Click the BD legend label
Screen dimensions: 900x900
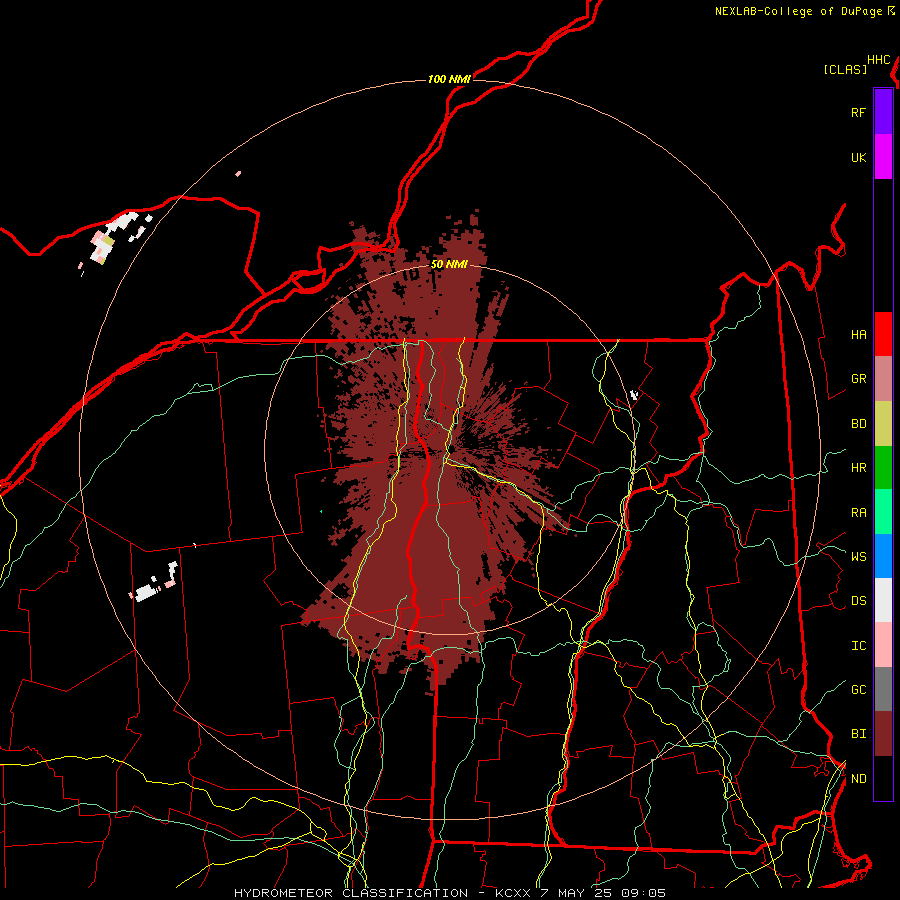click(x=858, y=423)
